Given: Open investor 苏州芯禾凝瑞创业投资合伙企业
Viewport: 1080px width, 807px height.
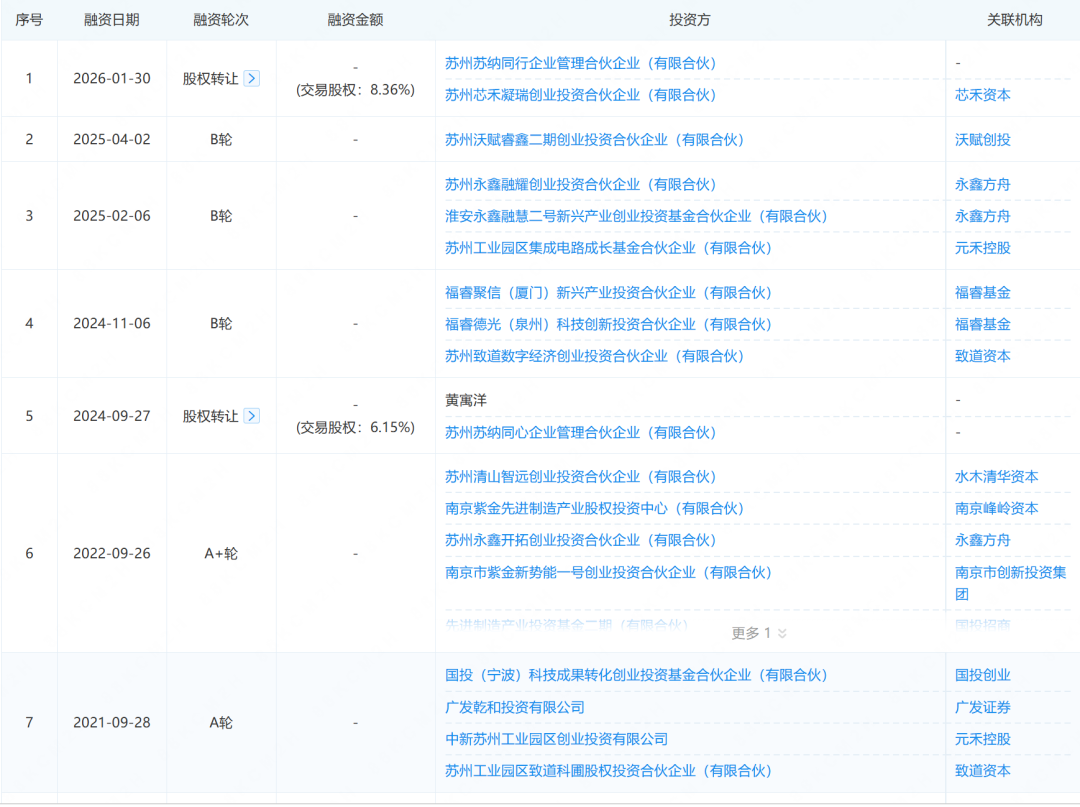Looking at the screenshot, I should 581,95.
